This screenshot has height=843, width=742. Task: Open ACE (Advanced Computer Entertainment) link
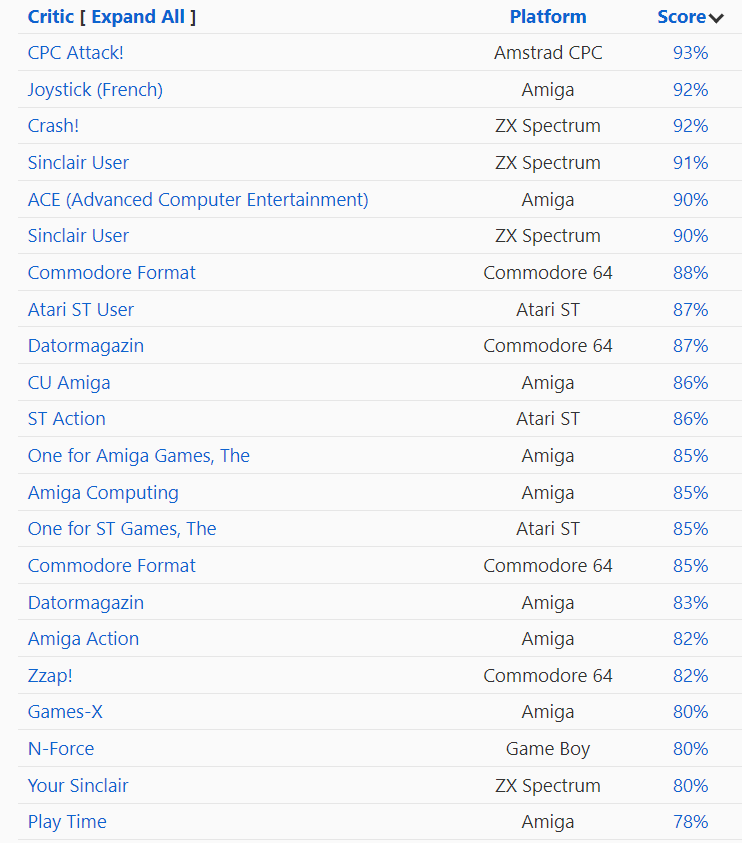(x=198, y=199)
